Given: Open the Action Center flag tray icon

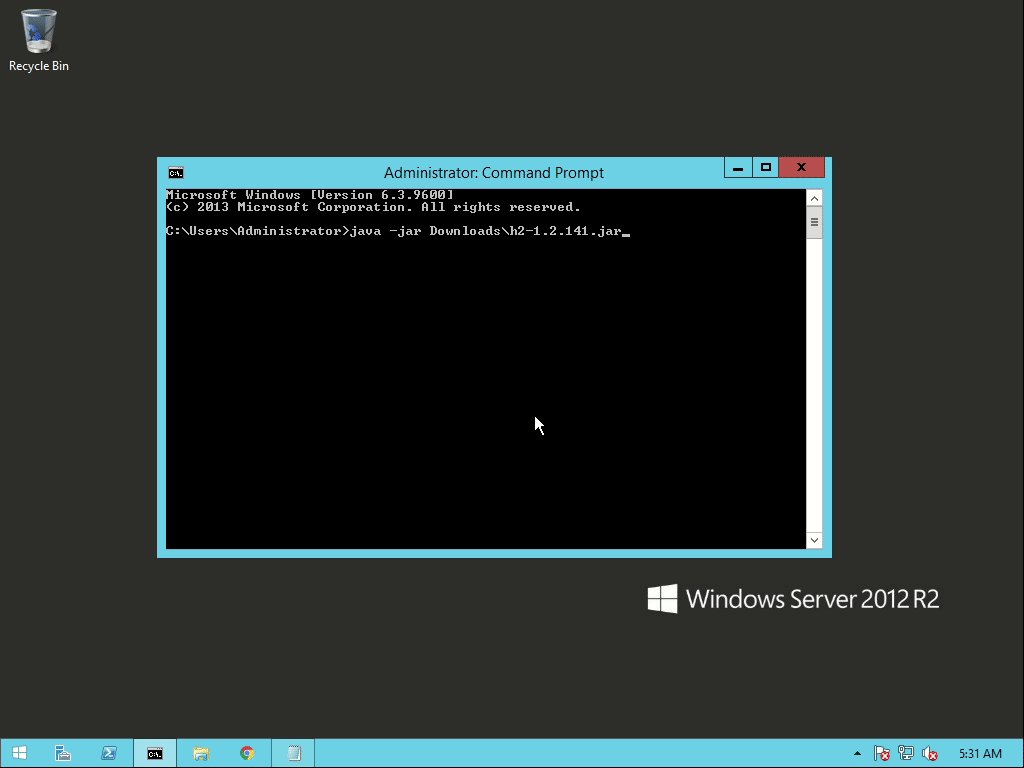Looking at the screenshot, I should click(x=881, y=754).
